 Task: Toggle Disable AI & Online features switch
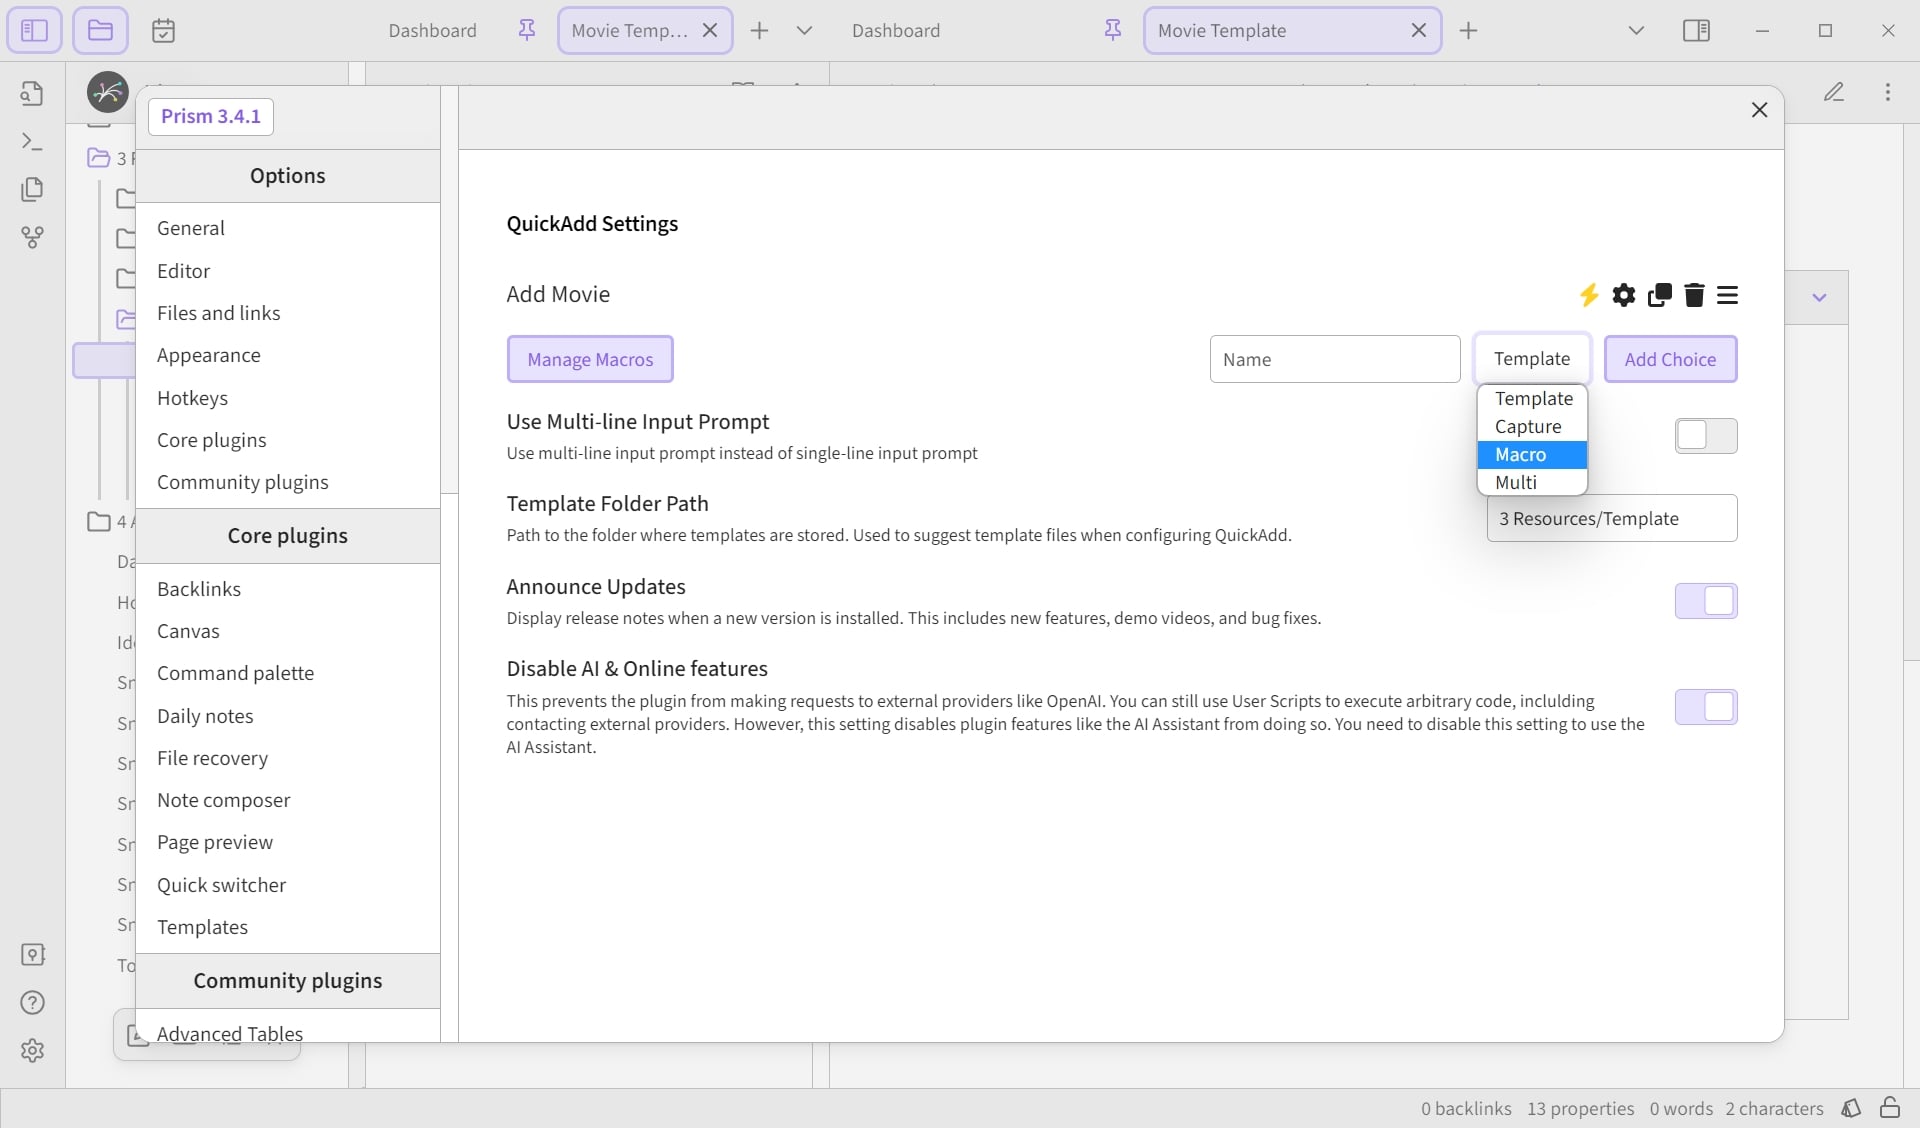pyautogui.click(x=1706, y=707)
